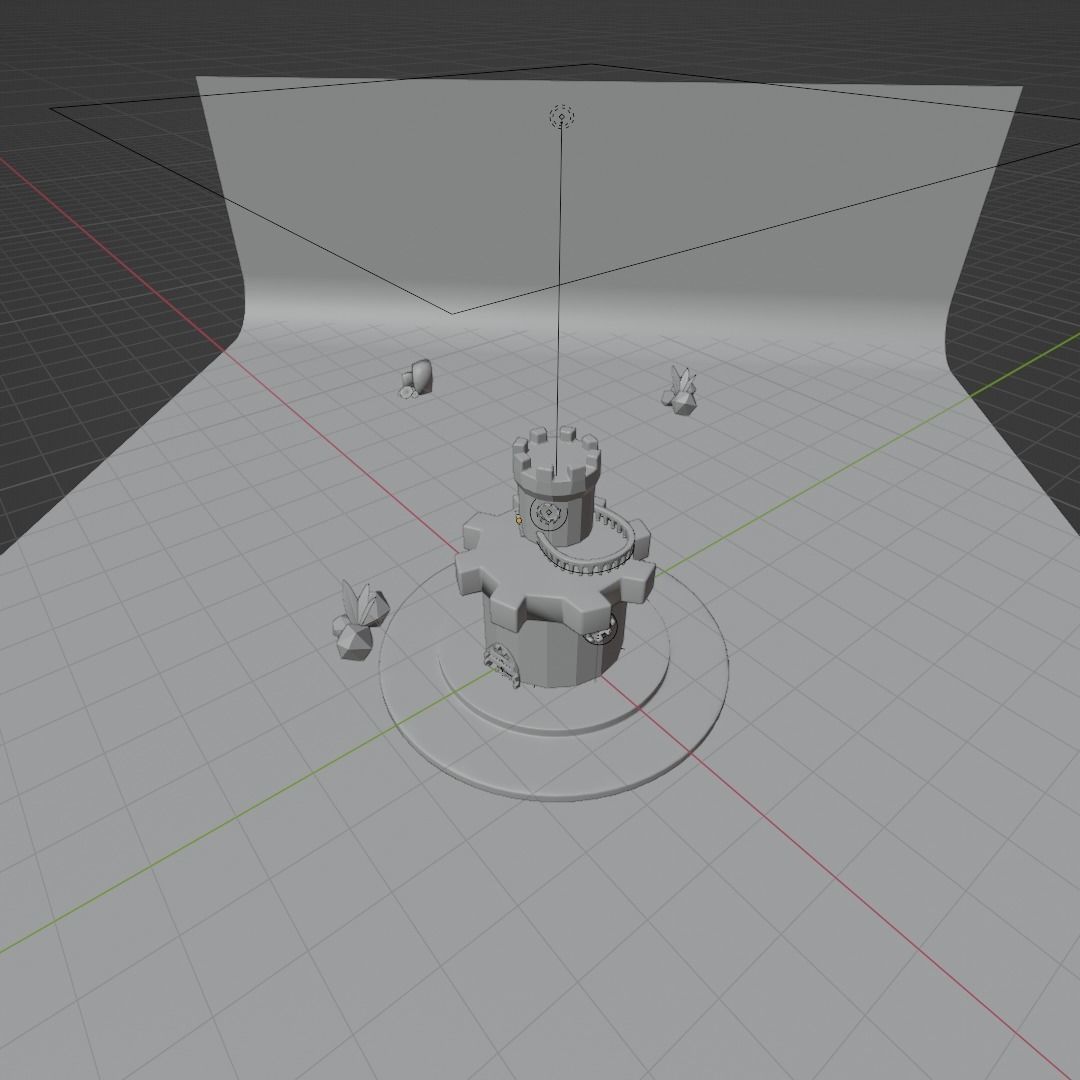Select the point light gizmo above the tower
The image size is (1080, 1080).
click(562, 116)
